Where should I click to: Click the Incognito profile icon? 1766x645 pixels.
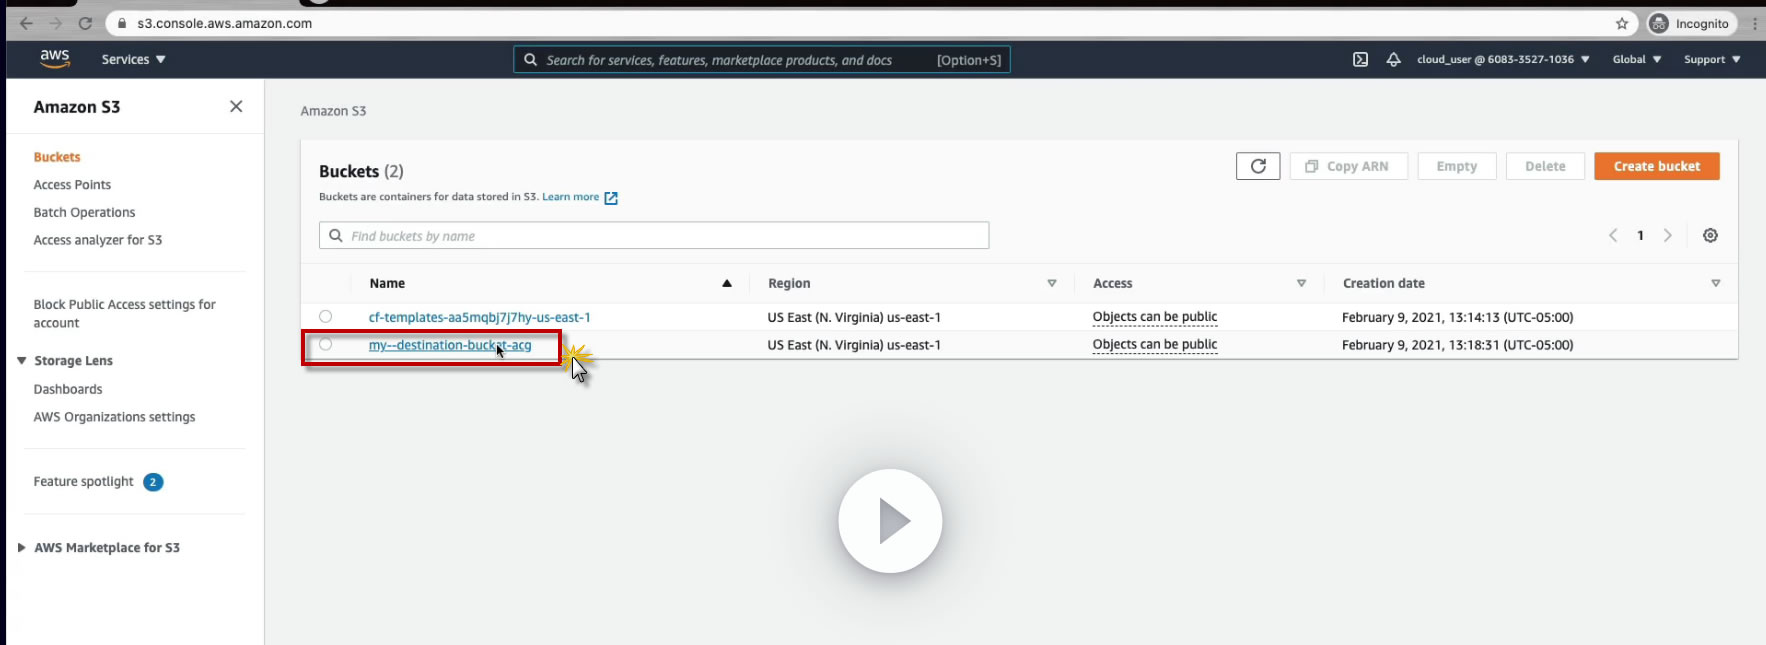pyautogui.click(x=1658, y=23)
